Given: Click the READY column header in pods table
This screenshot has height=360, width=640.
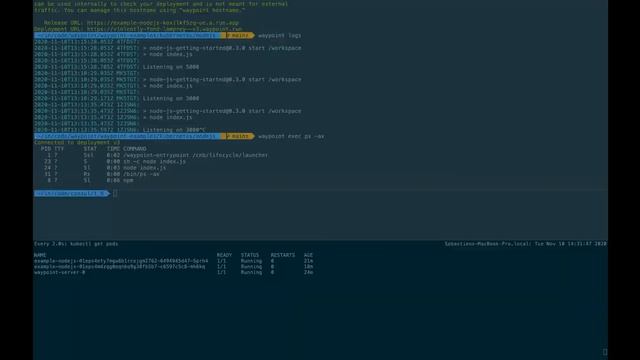Looking at the screenshot, I should click(x=224, y=255).
